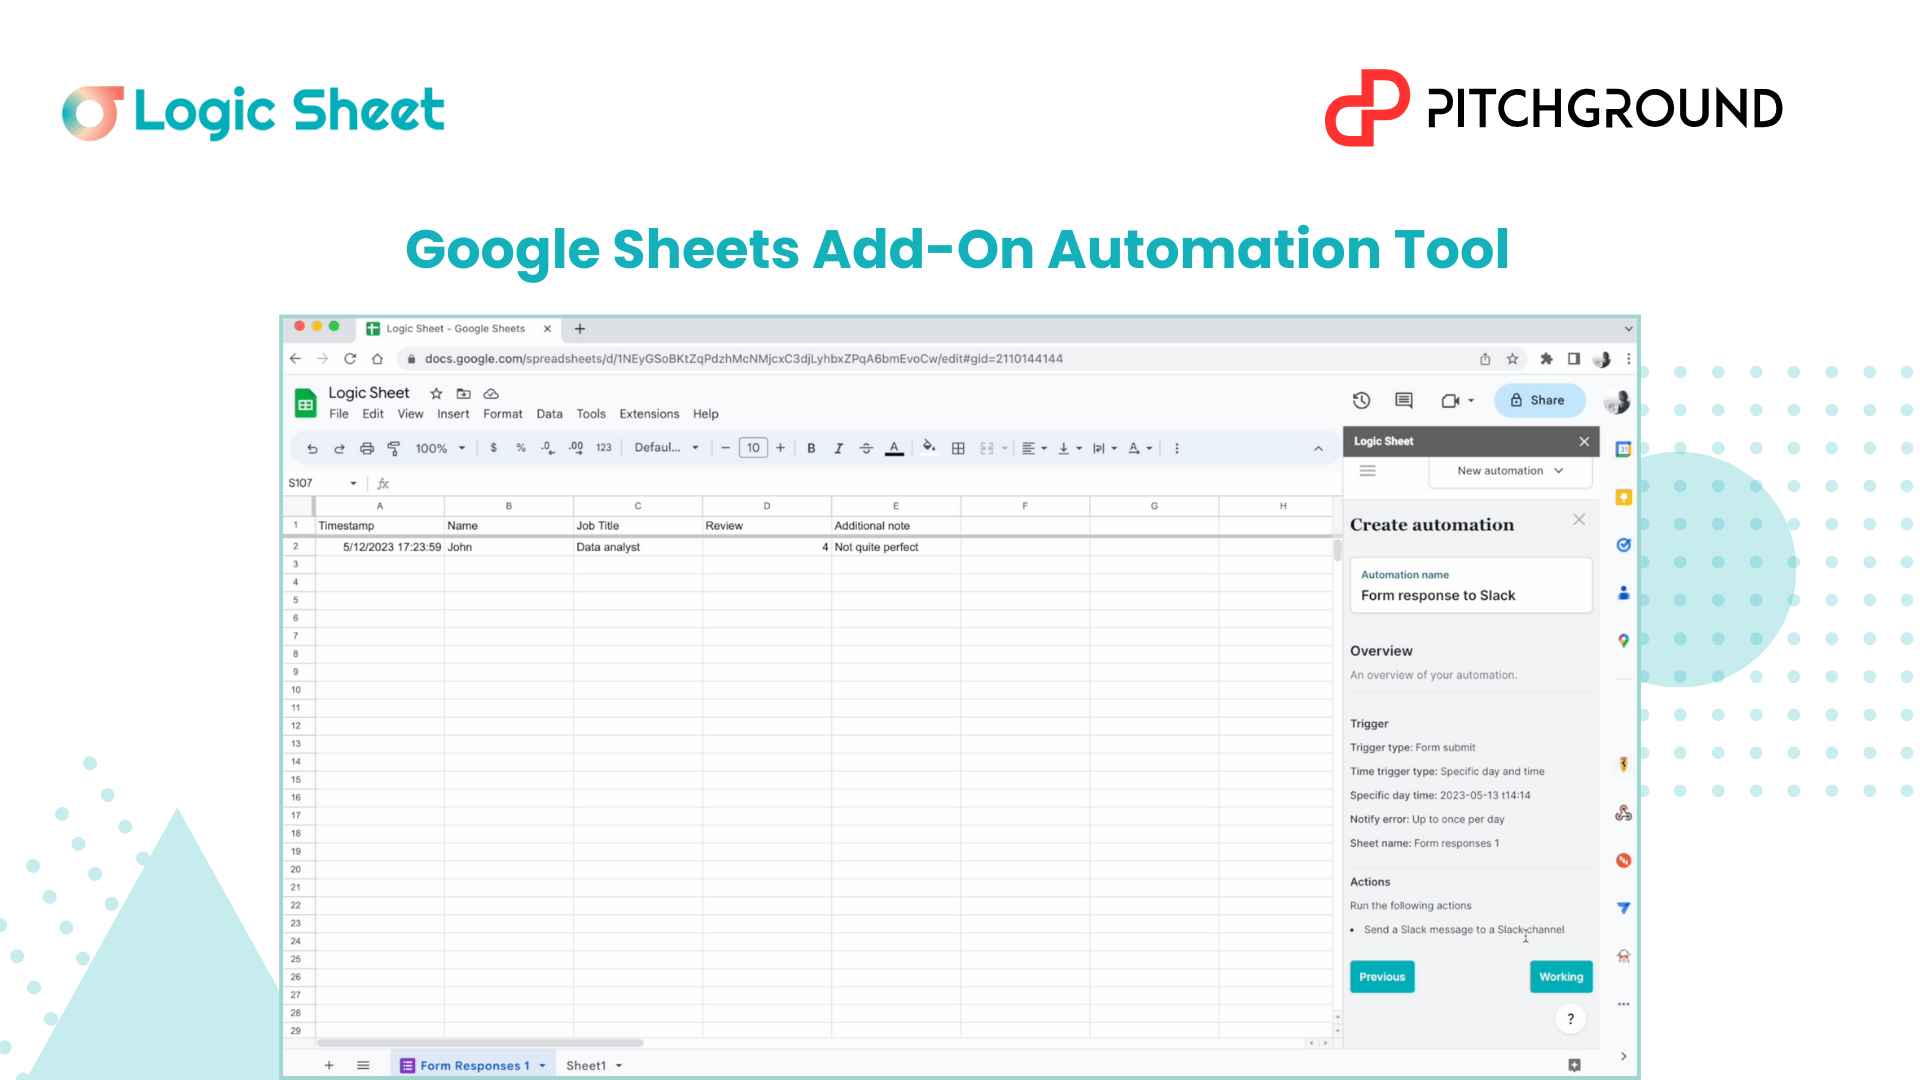Open the zoom 100% dropdown
The image size is (1920, 1080).
(440, 448)
